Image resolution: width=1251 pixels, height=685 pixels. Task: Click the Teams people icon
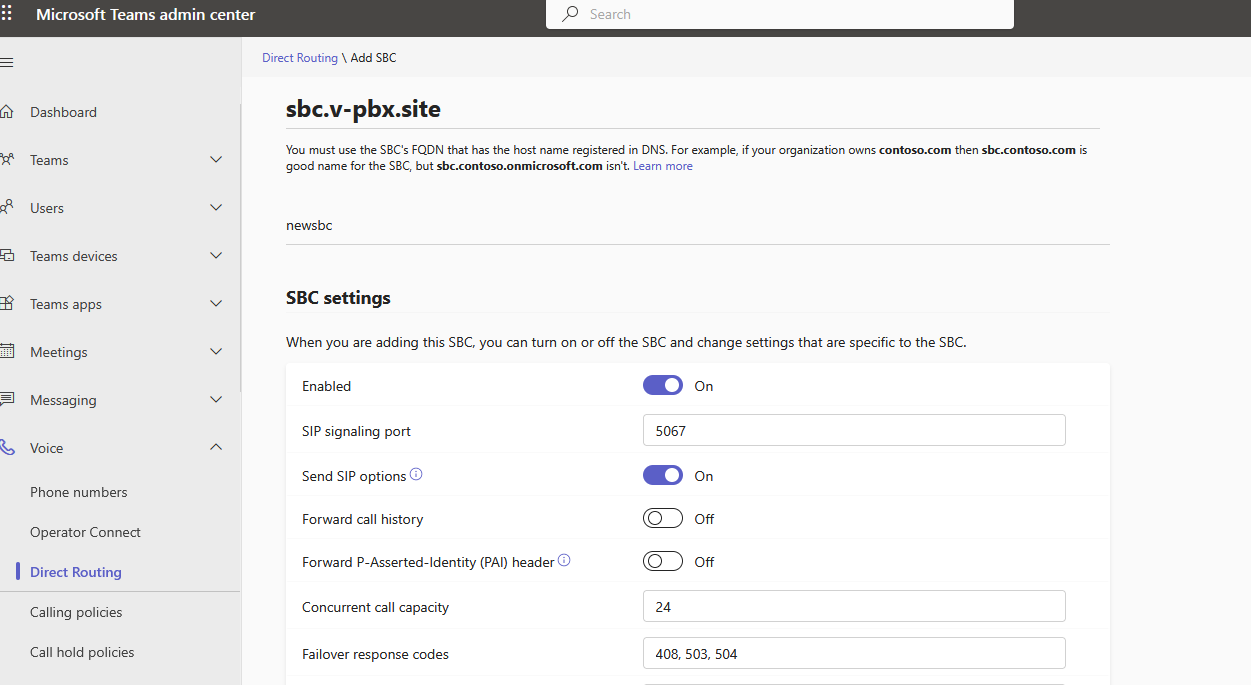(6, 159)
